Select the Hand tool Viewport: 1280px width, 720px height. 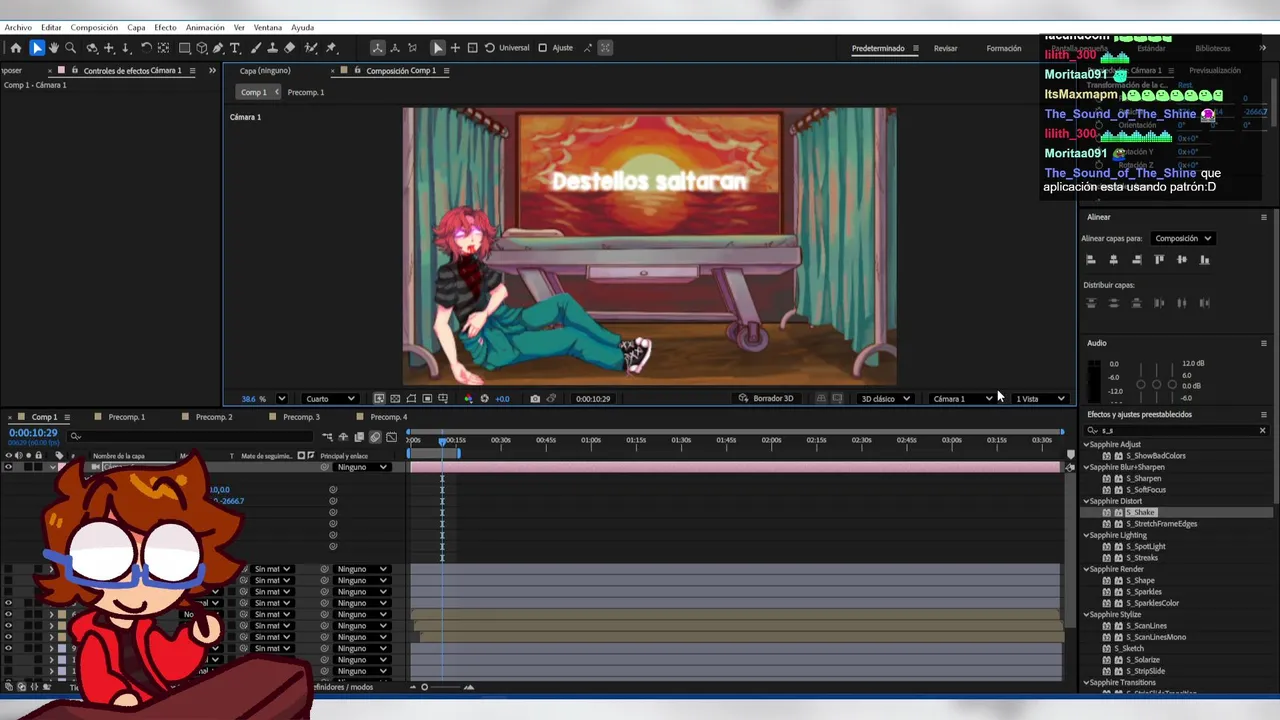54,48
